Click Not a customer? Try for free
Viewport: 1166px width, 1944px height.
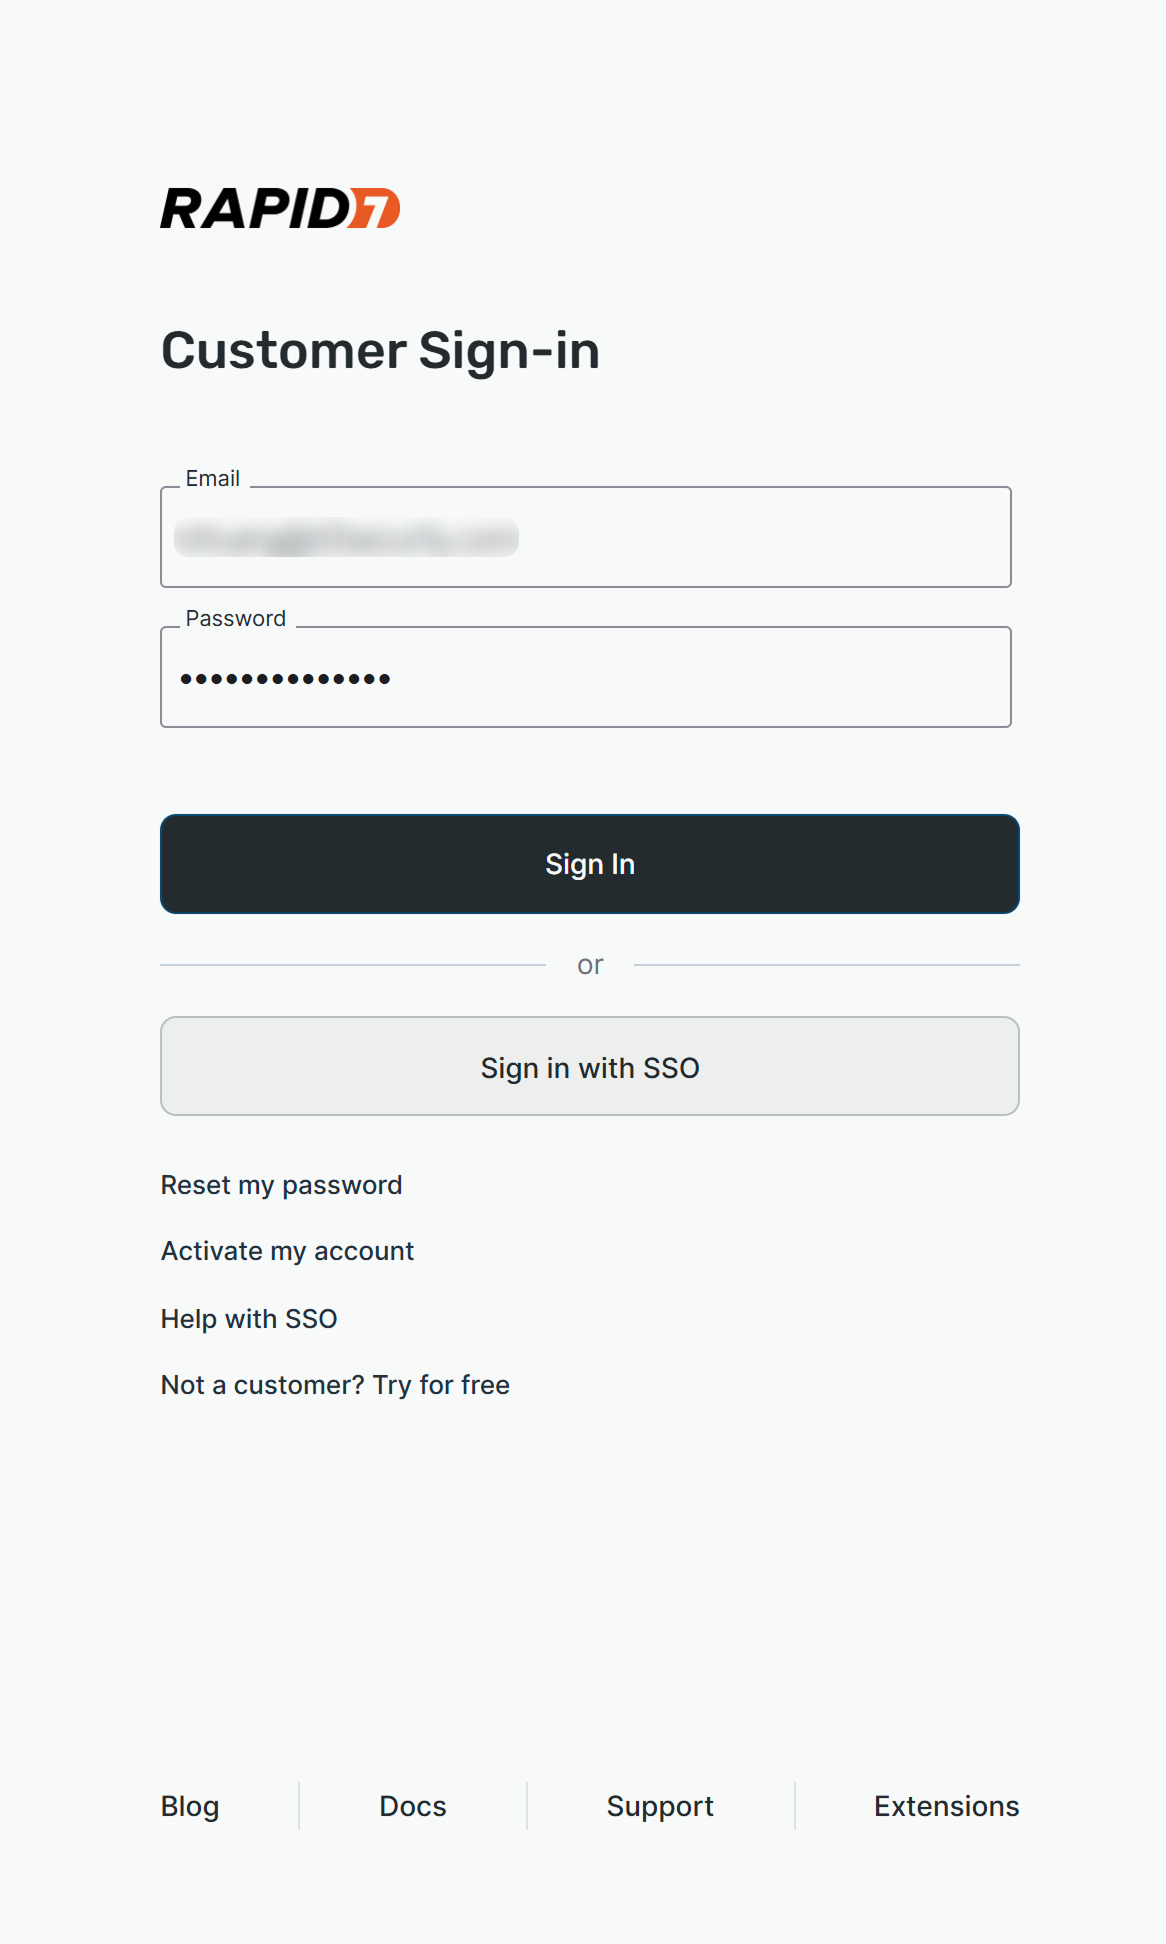[x=336, y=1385]
